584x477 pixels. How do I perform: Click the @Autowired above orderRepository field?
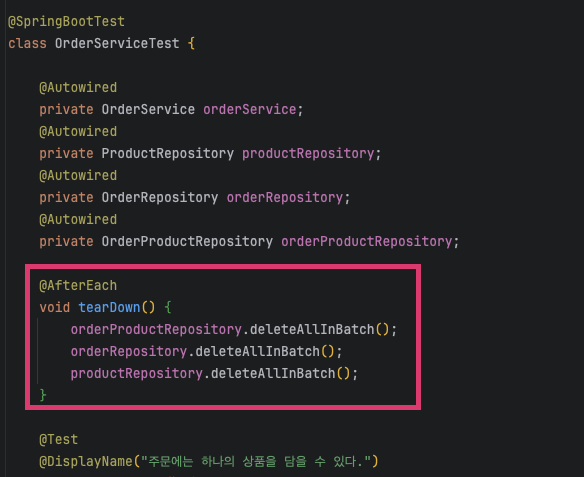[78, 175]
